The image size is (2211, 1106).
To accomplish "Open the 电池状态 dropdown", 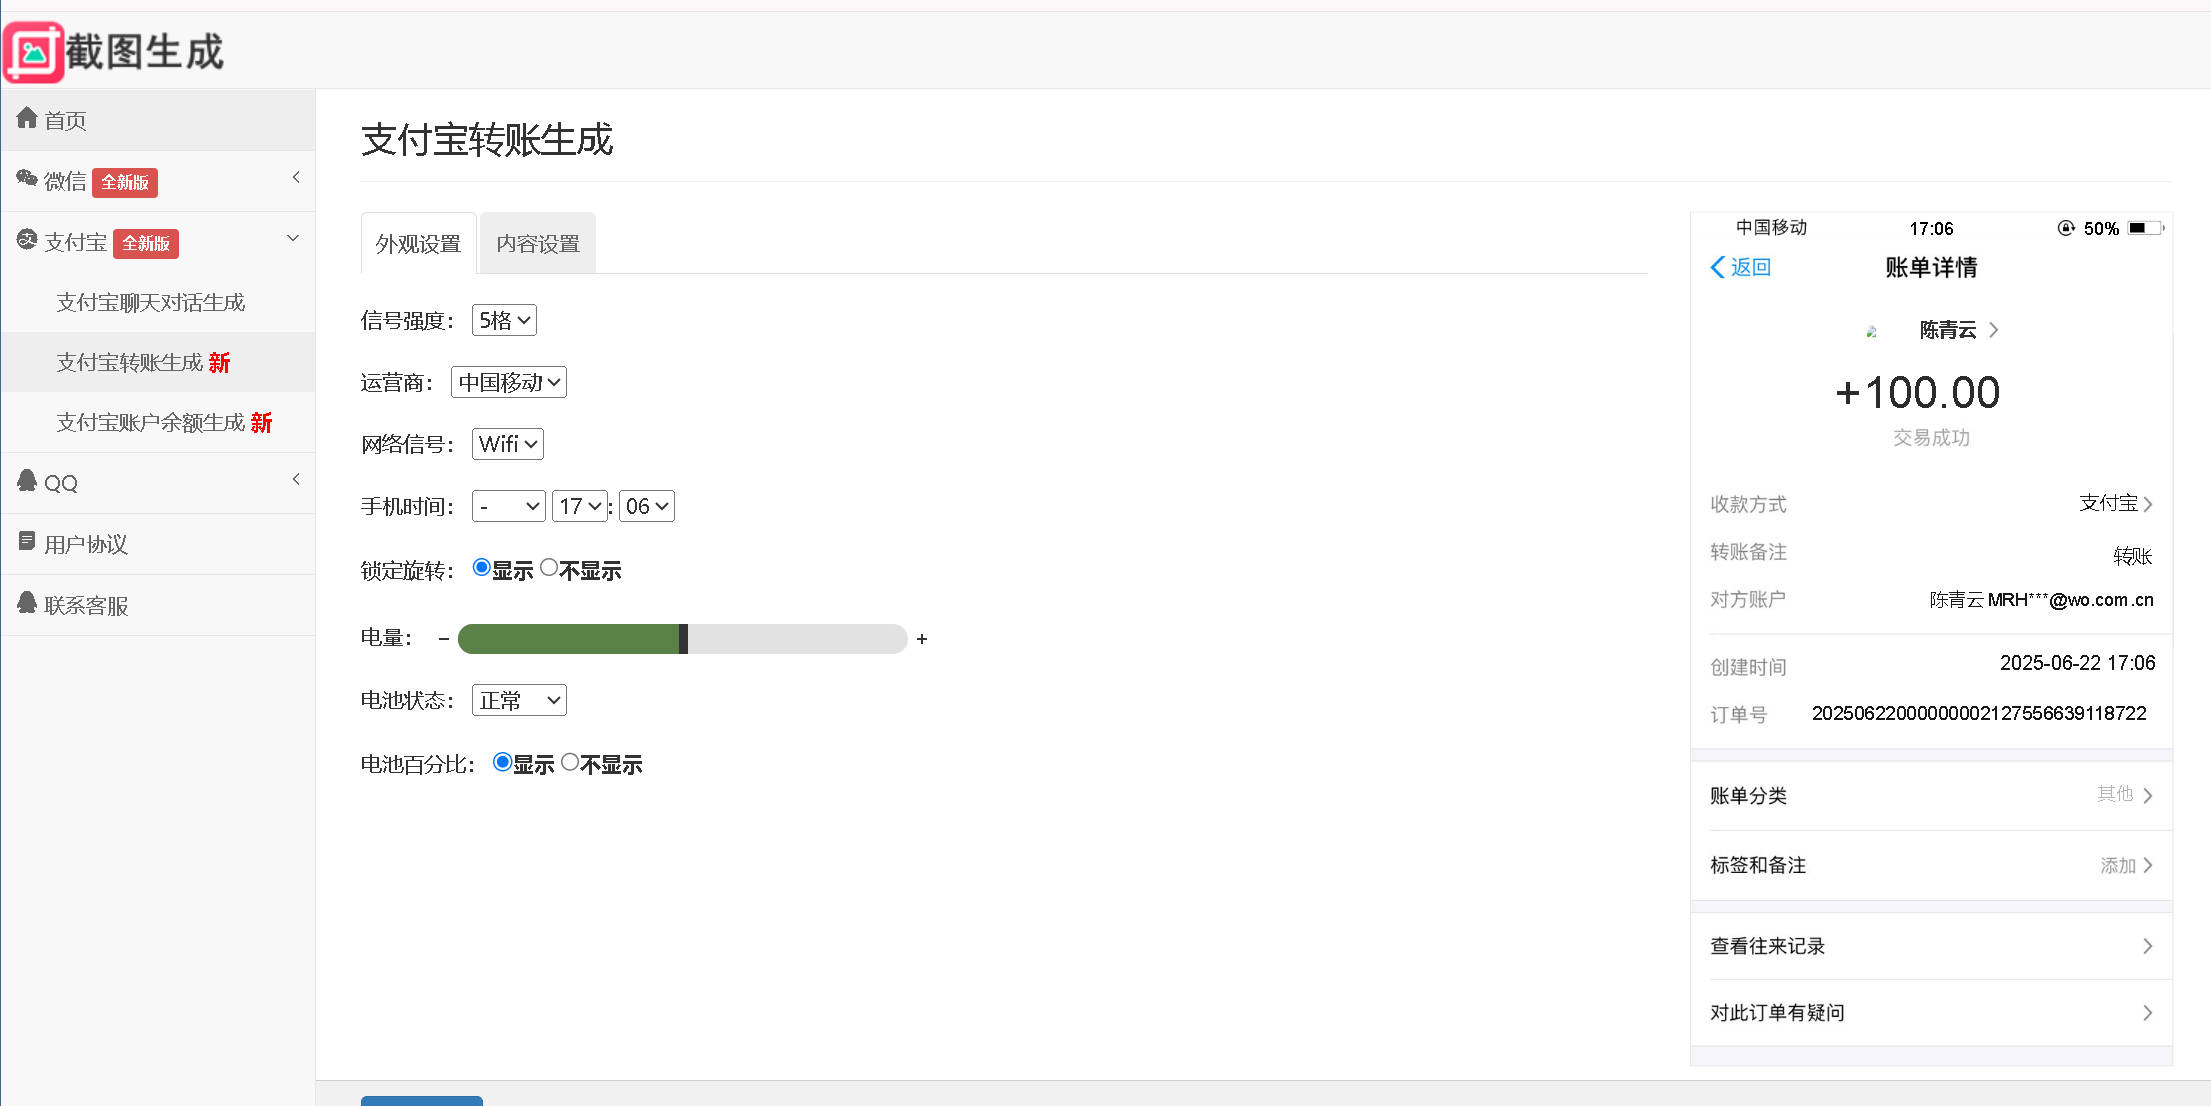I will click(x=518, y=700).
